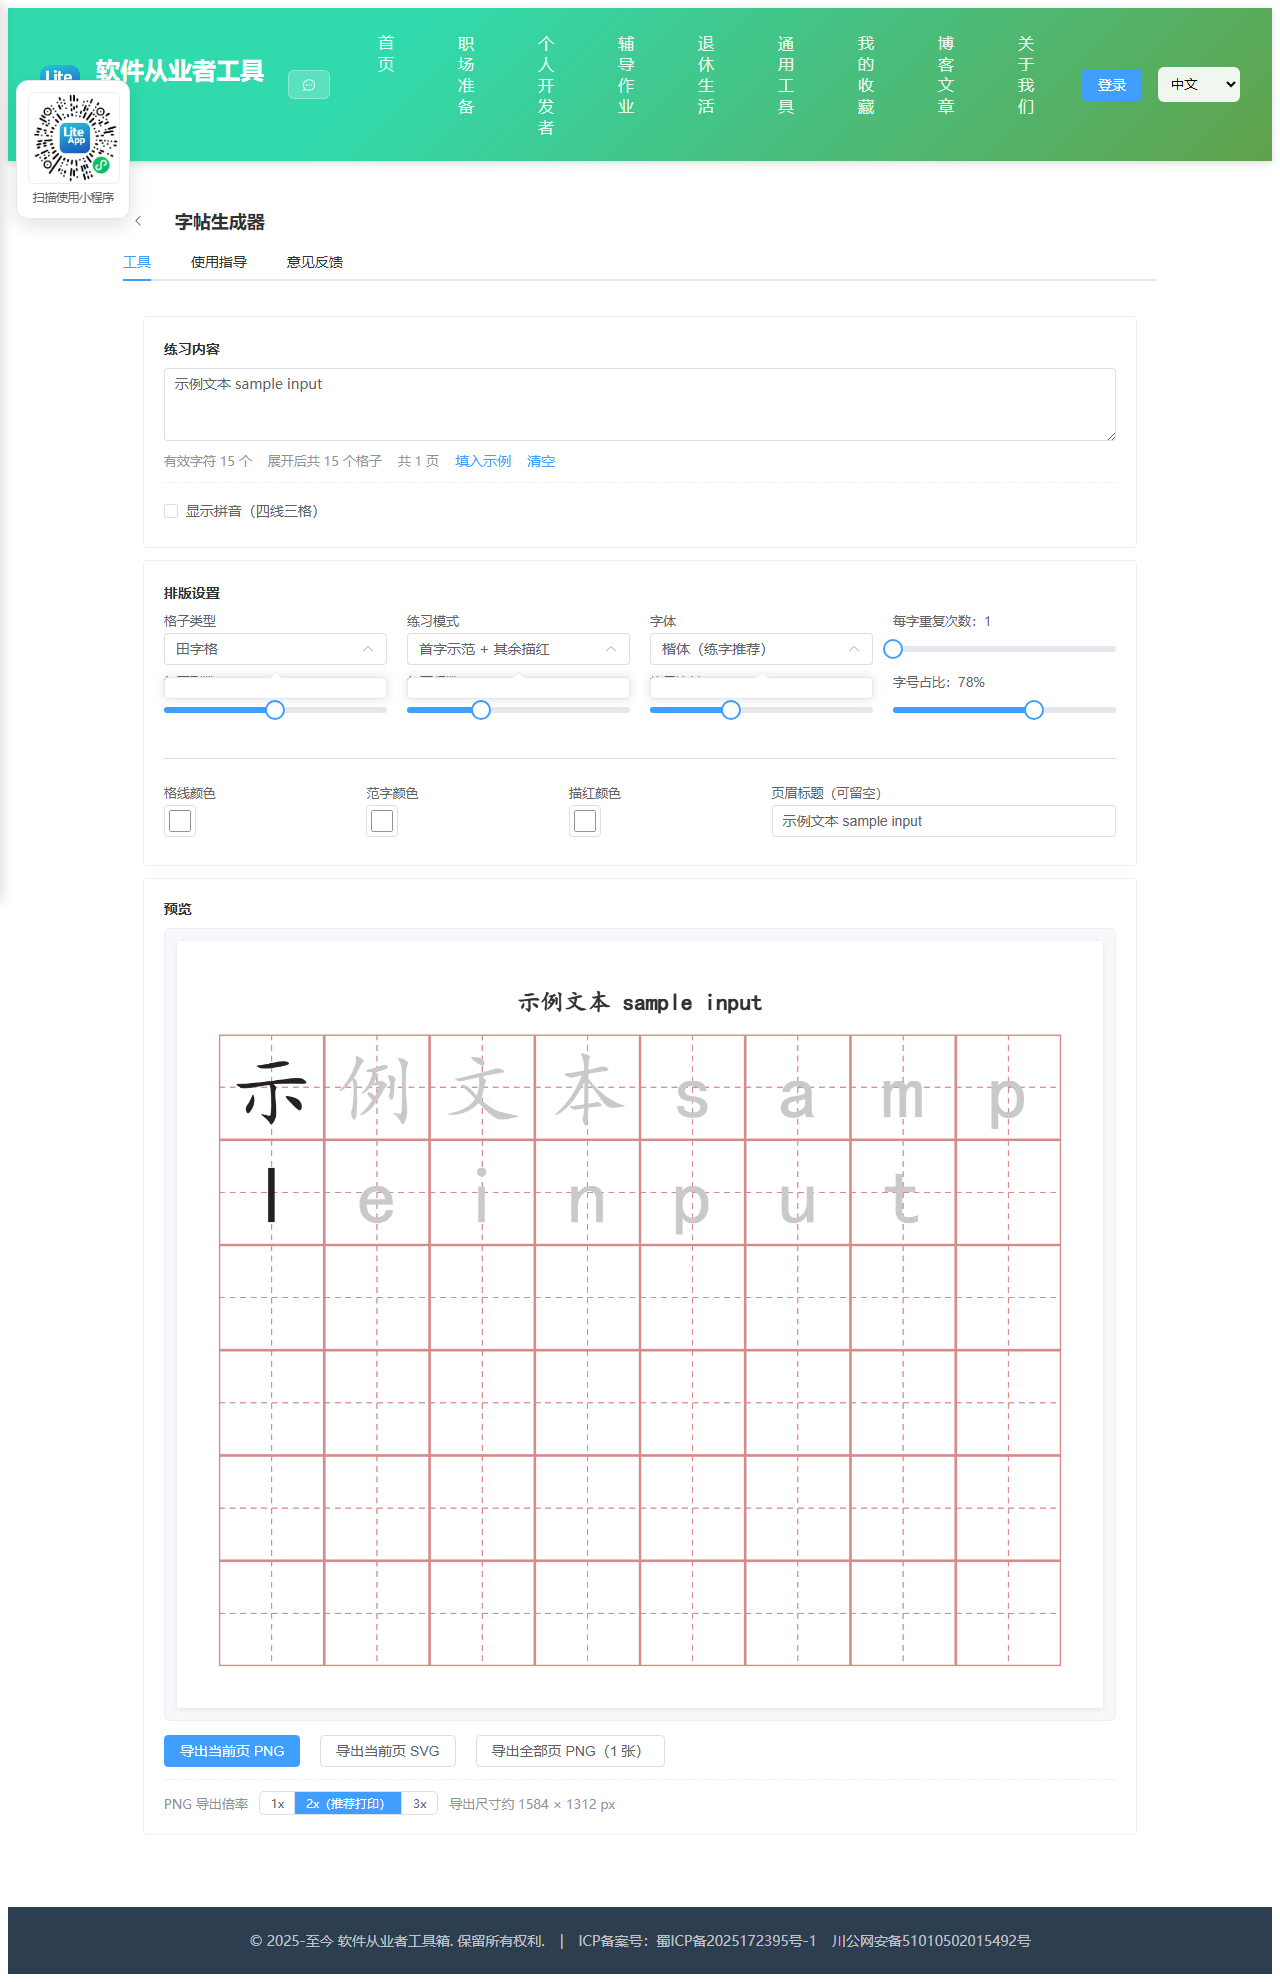
Task: Click the 软件从业者工具 site title
Action: pos(180,71)
